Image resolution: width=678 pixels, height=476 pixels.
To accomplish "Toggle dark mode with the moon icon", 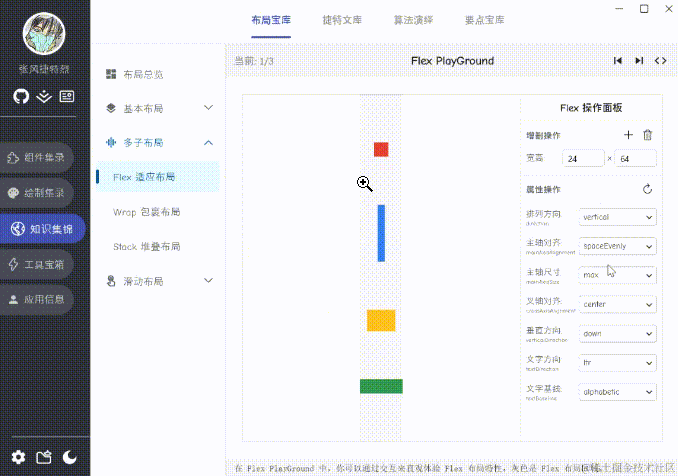I will point(70,457).
